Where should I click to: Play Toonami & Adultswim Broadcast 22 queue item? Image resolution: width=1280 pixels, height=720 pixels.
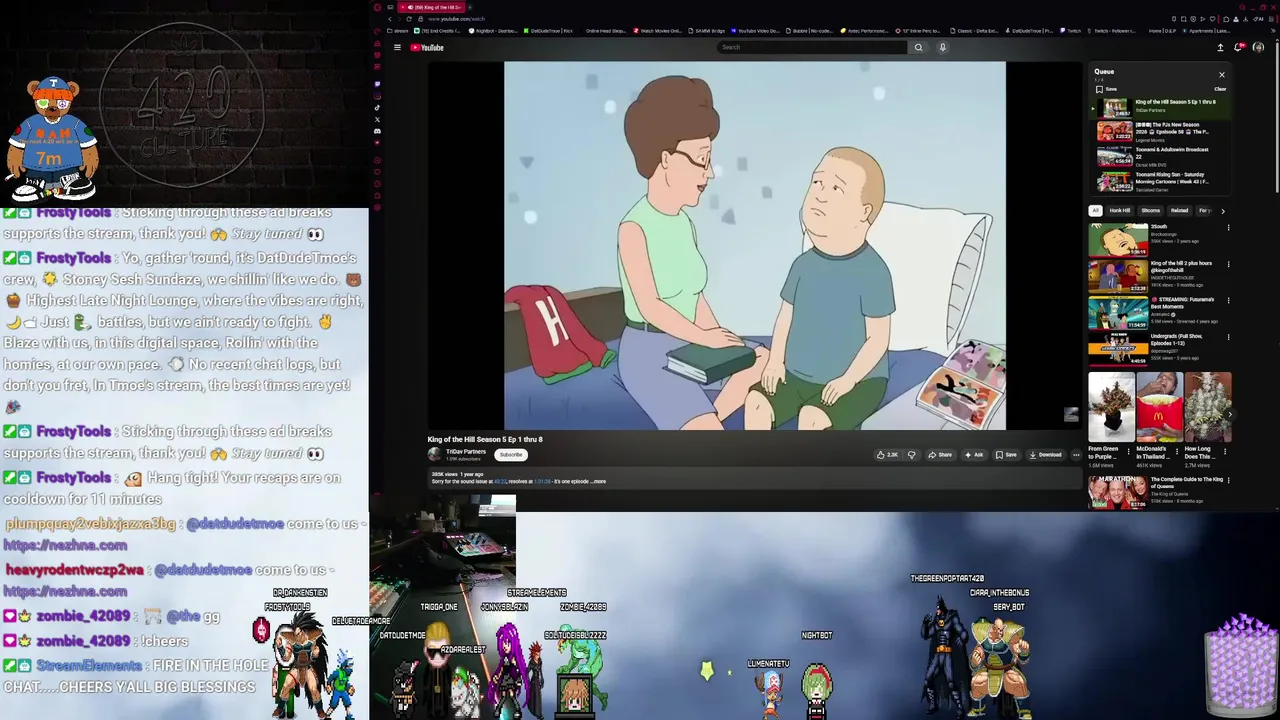tap(1160, 157)
